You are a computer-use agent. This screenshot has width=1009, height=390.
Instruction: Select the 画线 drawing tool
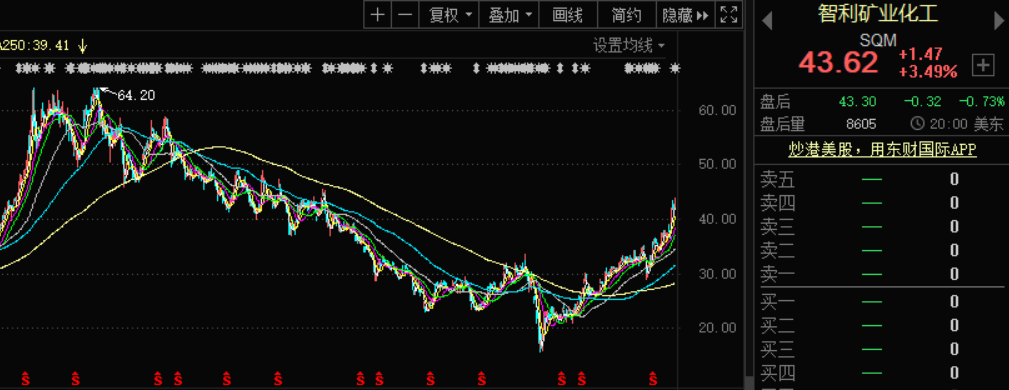(568, 14)
